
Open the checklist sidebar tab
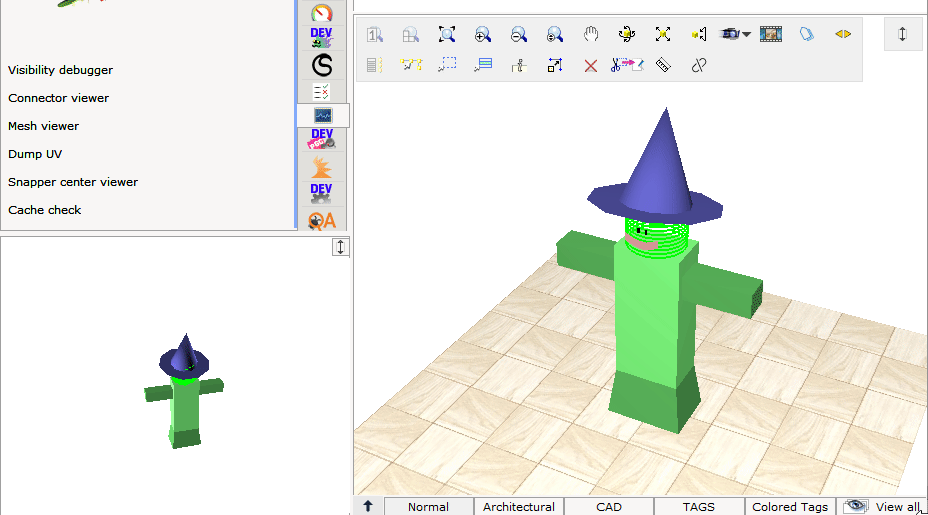tap(322, 92)
